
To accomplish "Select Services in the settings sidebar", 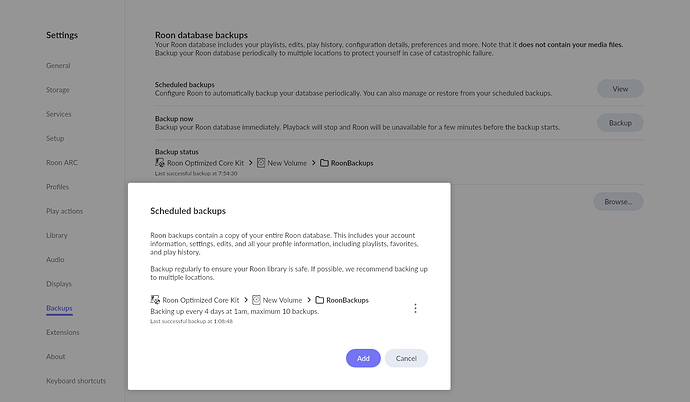I will click(x=59, y=114).
